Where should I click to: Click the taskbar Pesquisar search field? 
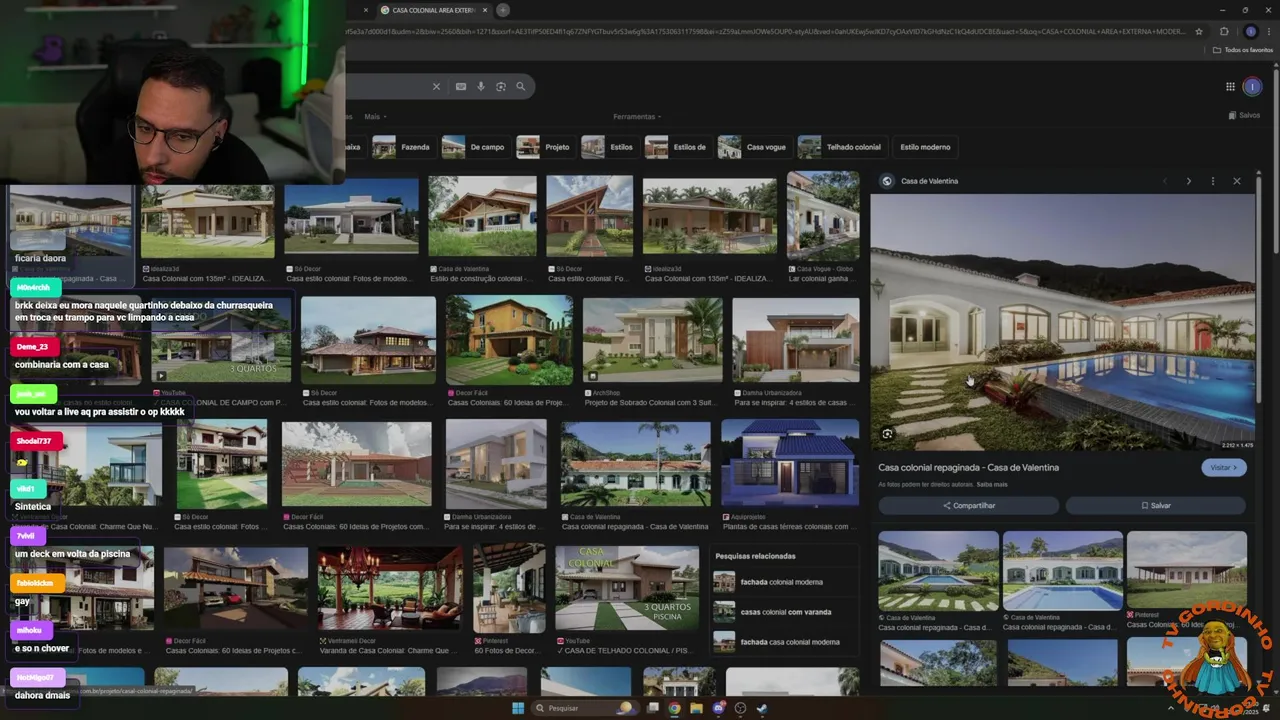585,708
